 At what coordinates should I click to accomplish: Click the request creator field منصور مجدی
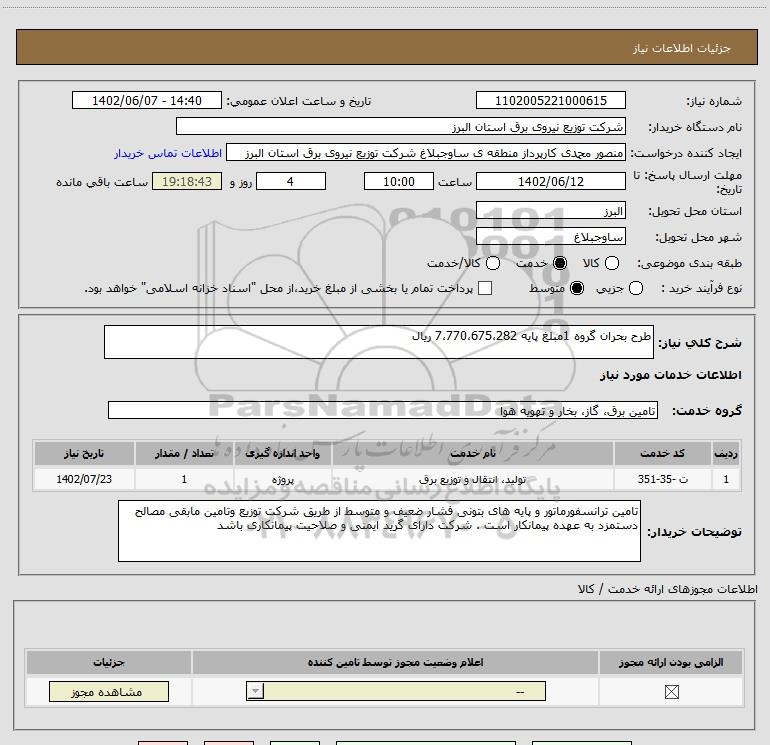tap(426, 153)
